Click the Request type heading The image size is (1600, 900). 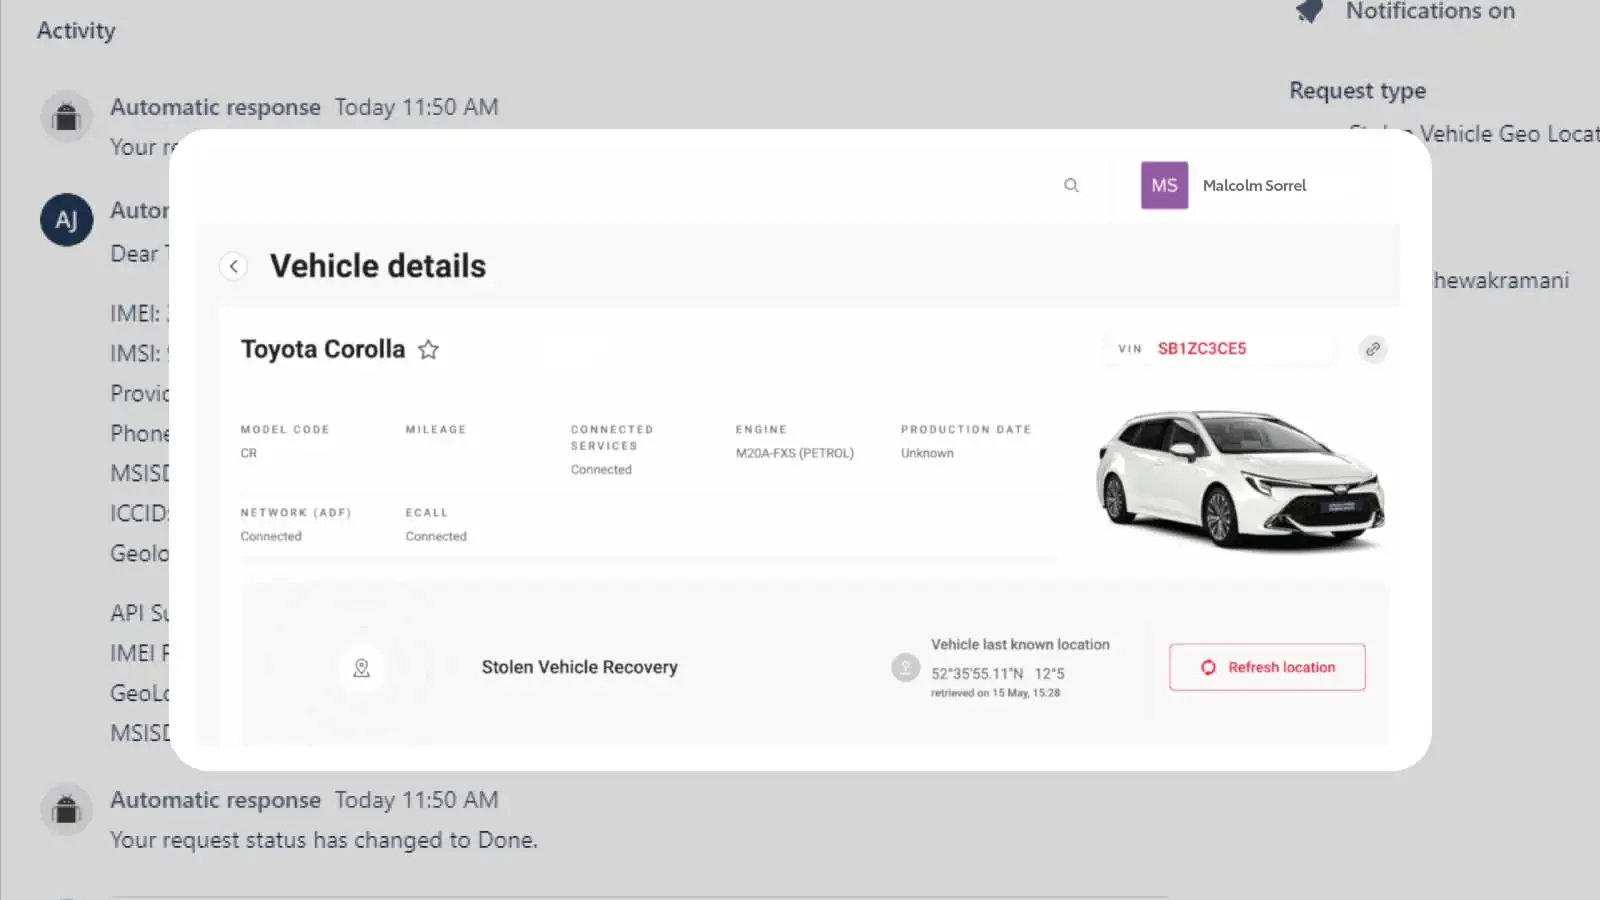(x=1358, y=91)
